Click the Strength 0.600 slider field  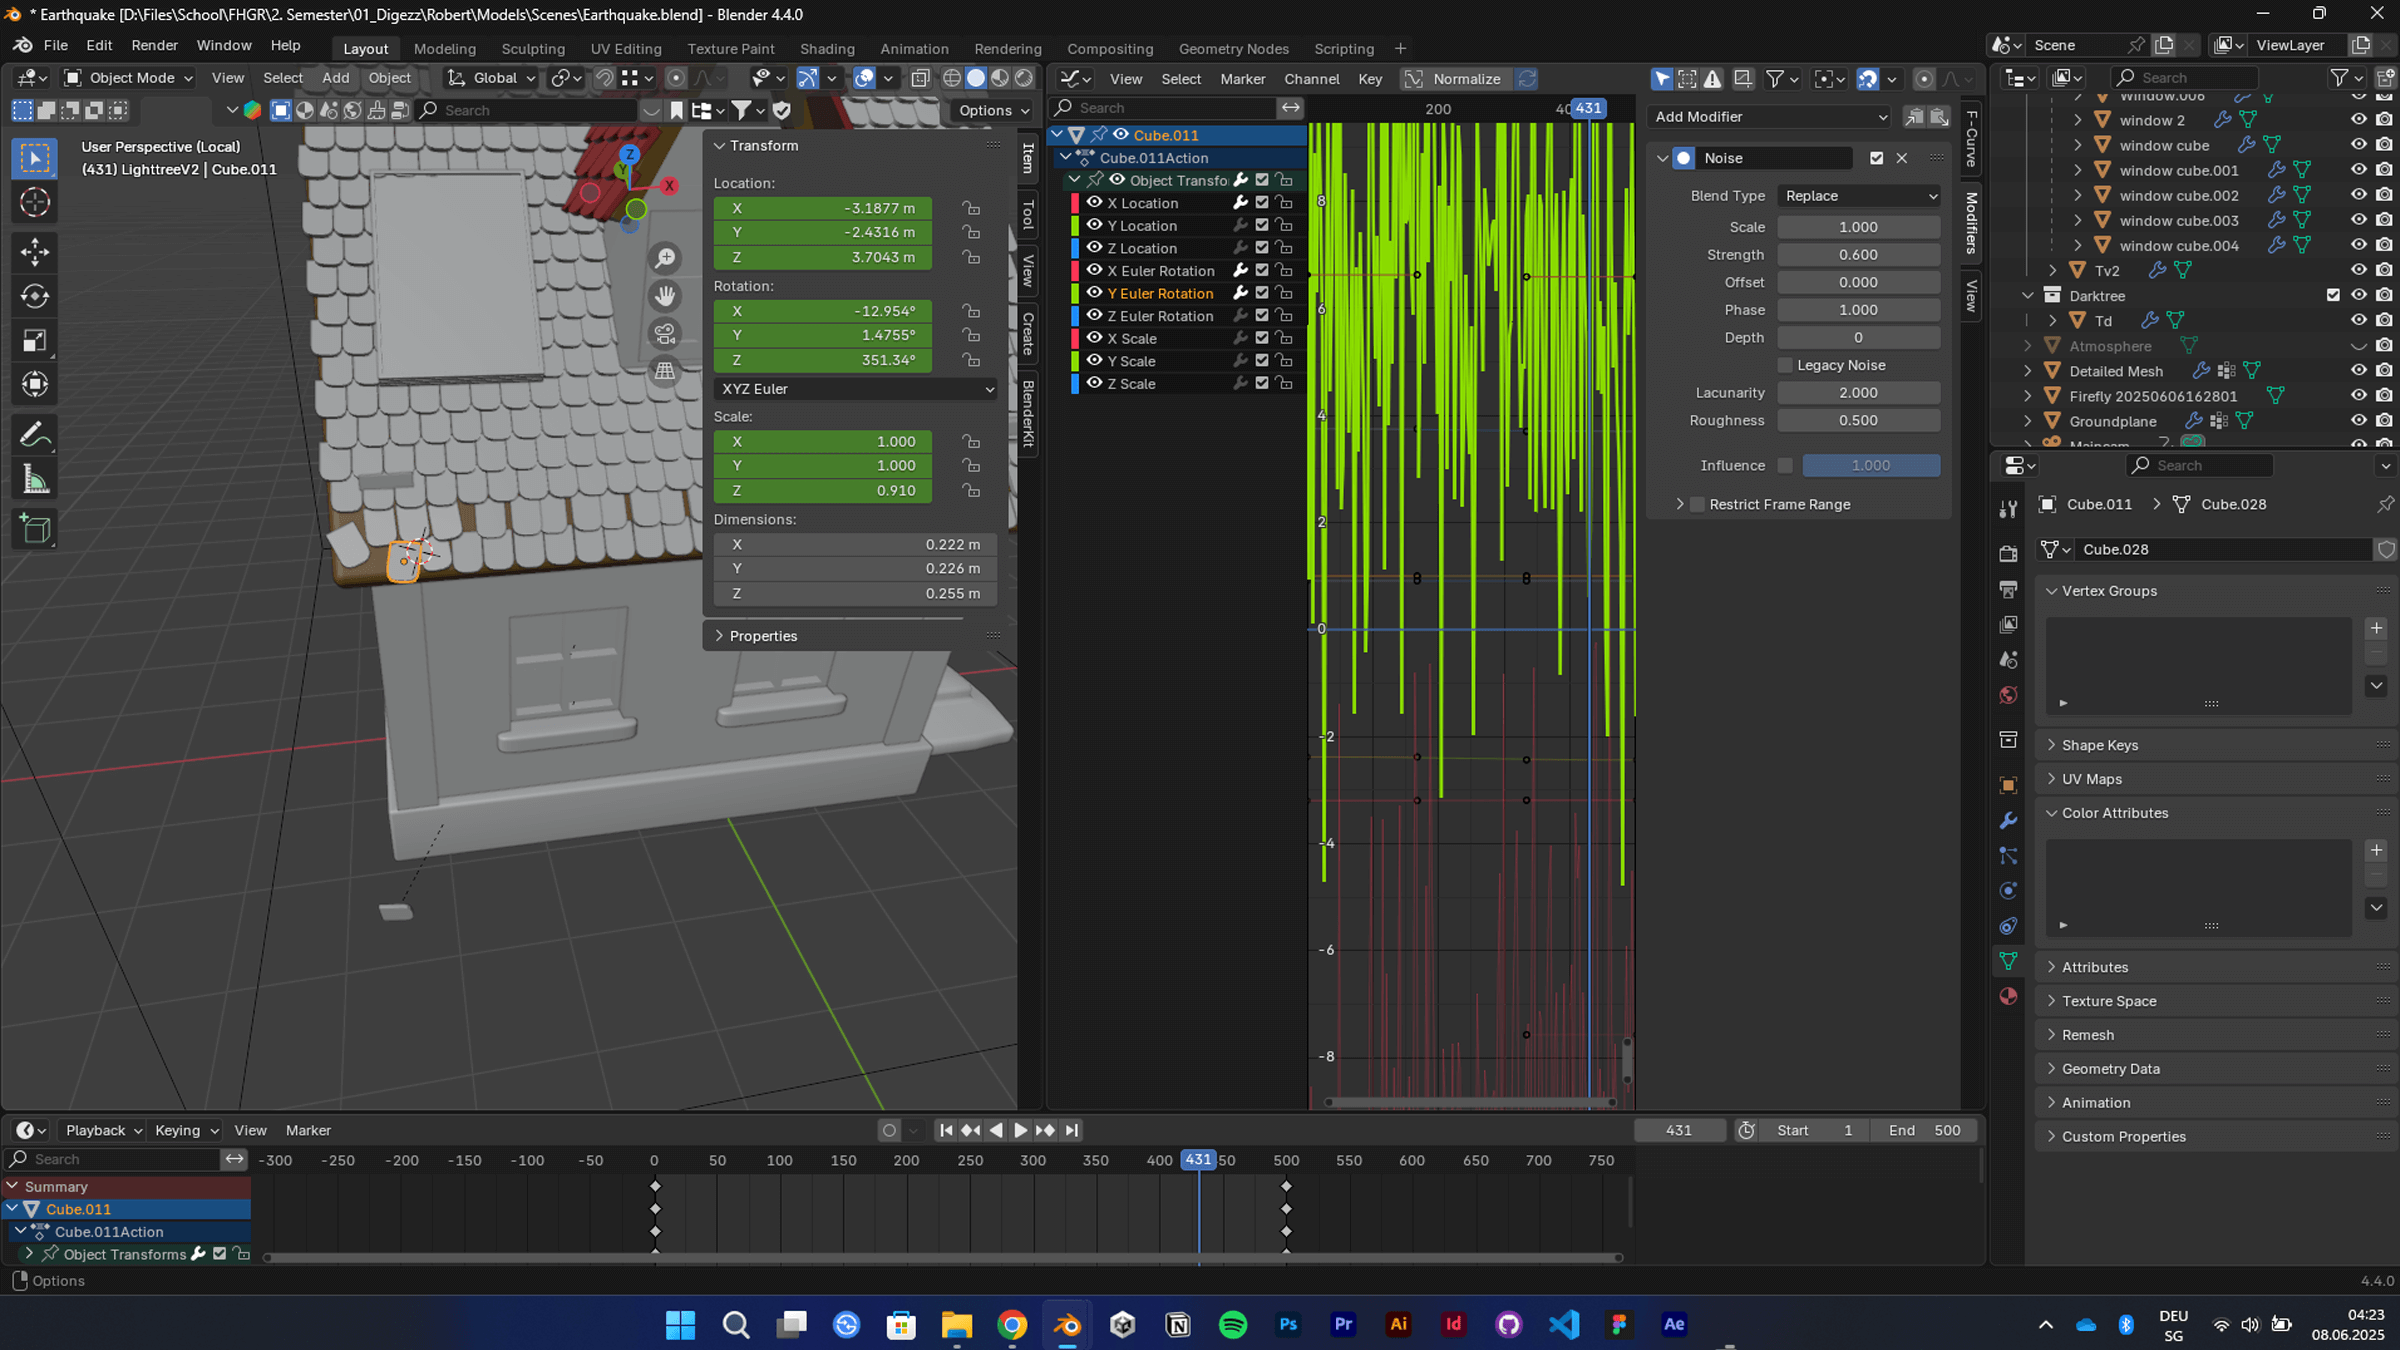click(1859, 255)
